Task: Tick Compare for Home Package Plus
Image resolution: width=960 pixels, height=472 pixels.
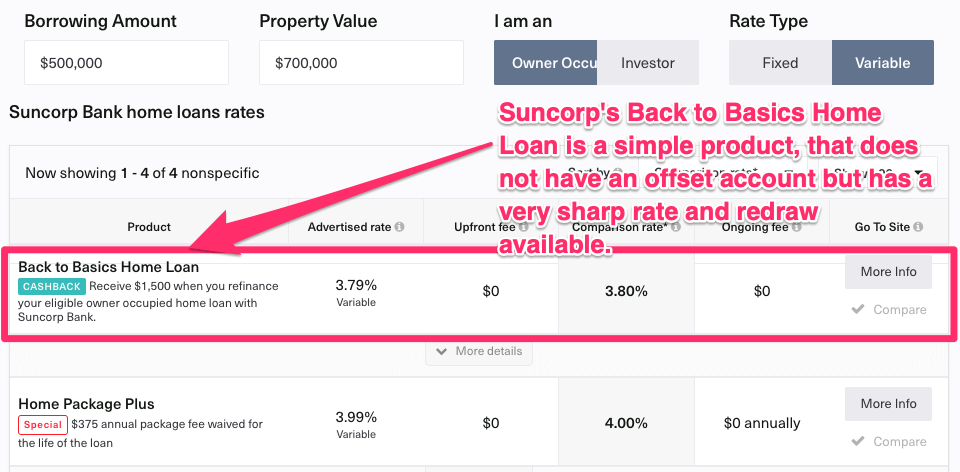Action: coord(889,441)
